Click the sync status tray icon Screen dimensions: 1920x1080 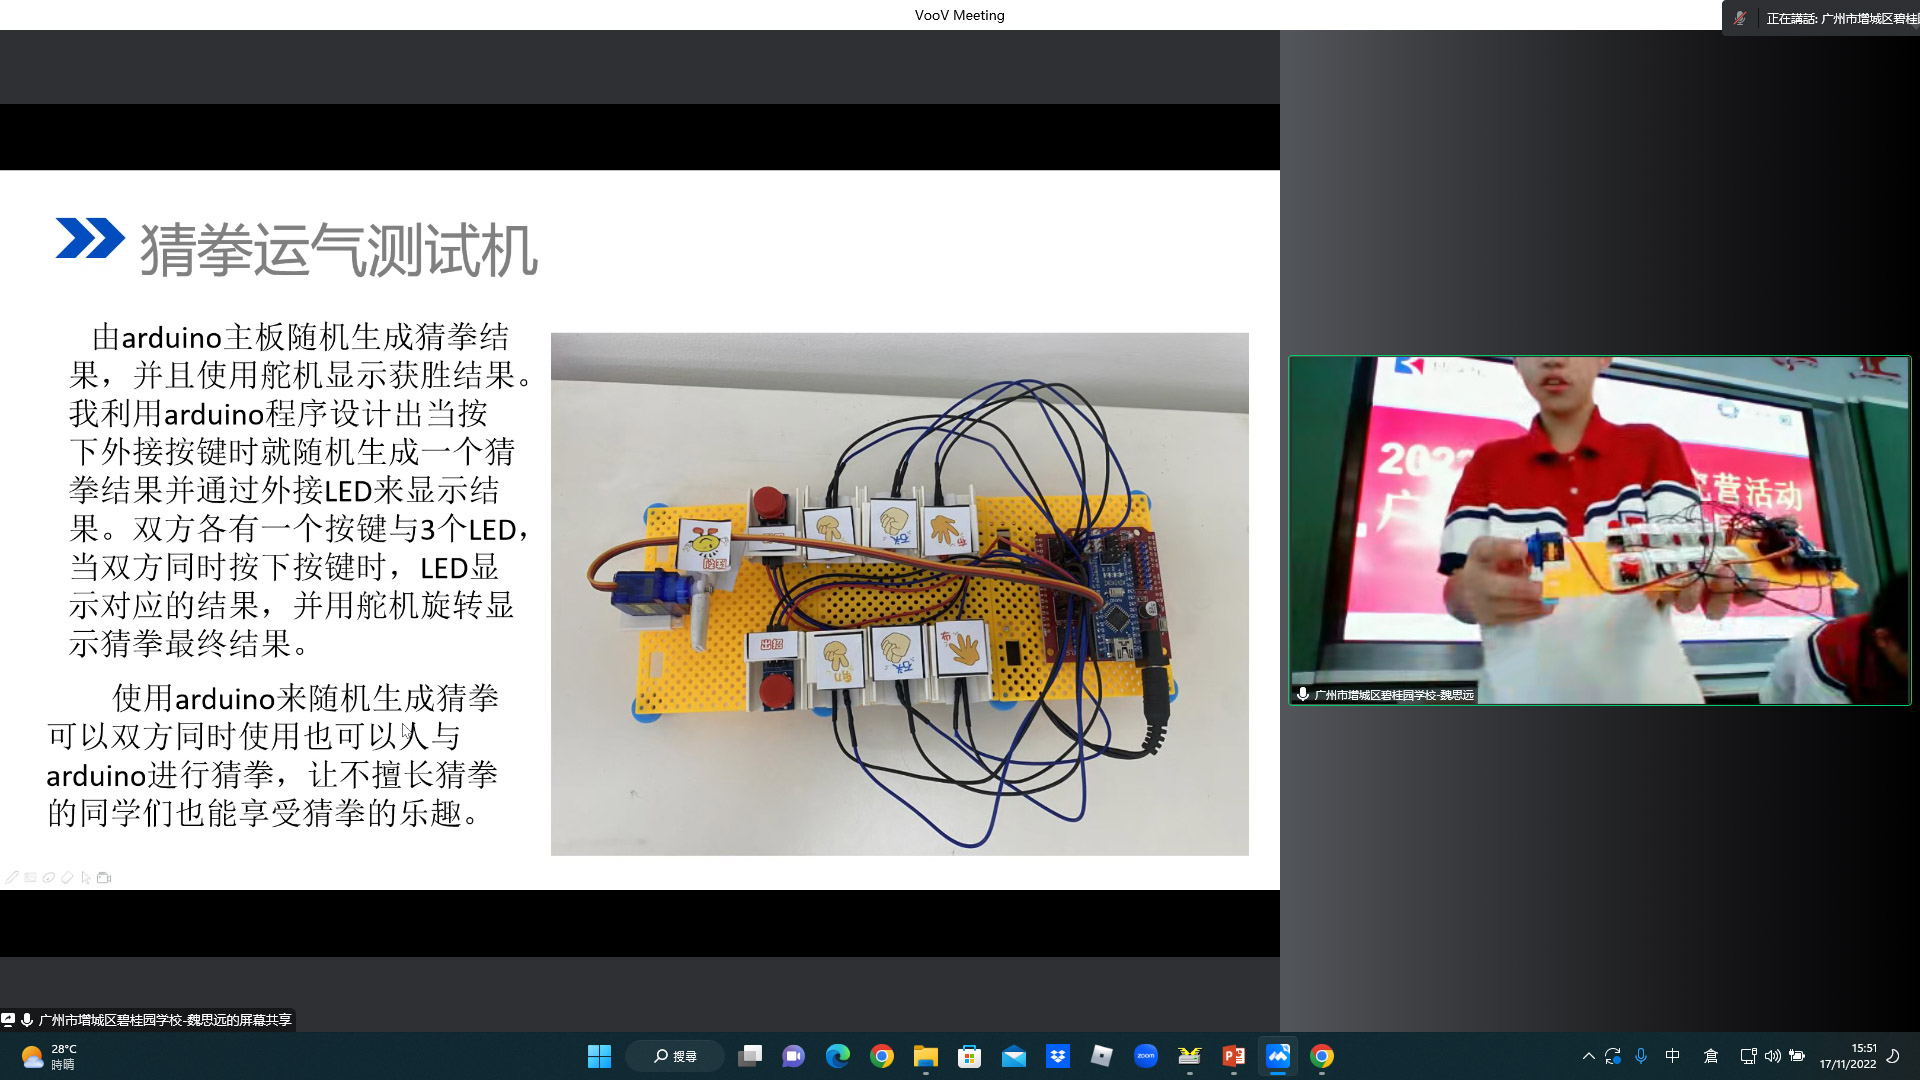click(x=1613, y=1056)
